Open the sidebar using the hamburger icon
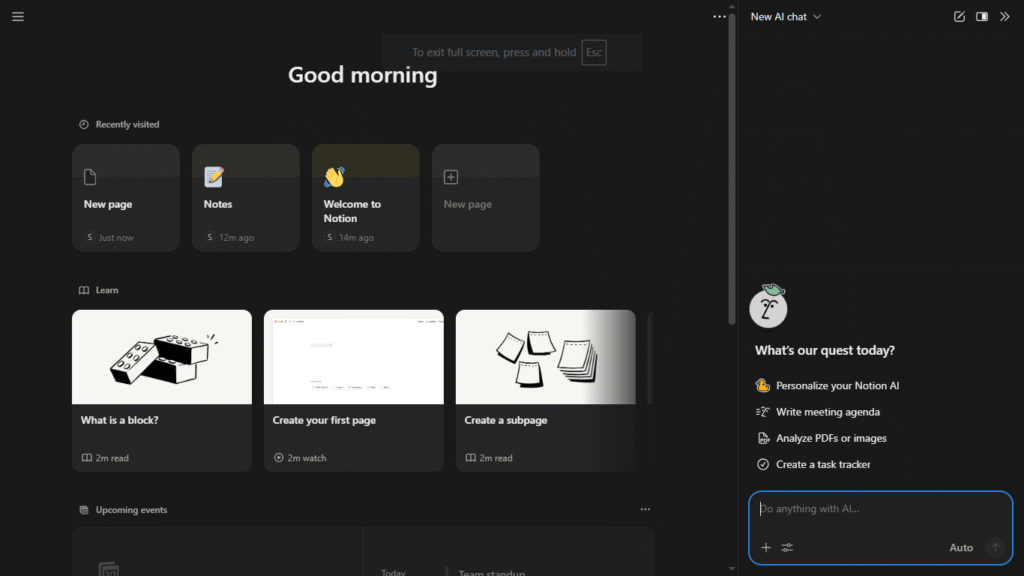The height and width of the screenshot is (576, 1024). [17, 16]
